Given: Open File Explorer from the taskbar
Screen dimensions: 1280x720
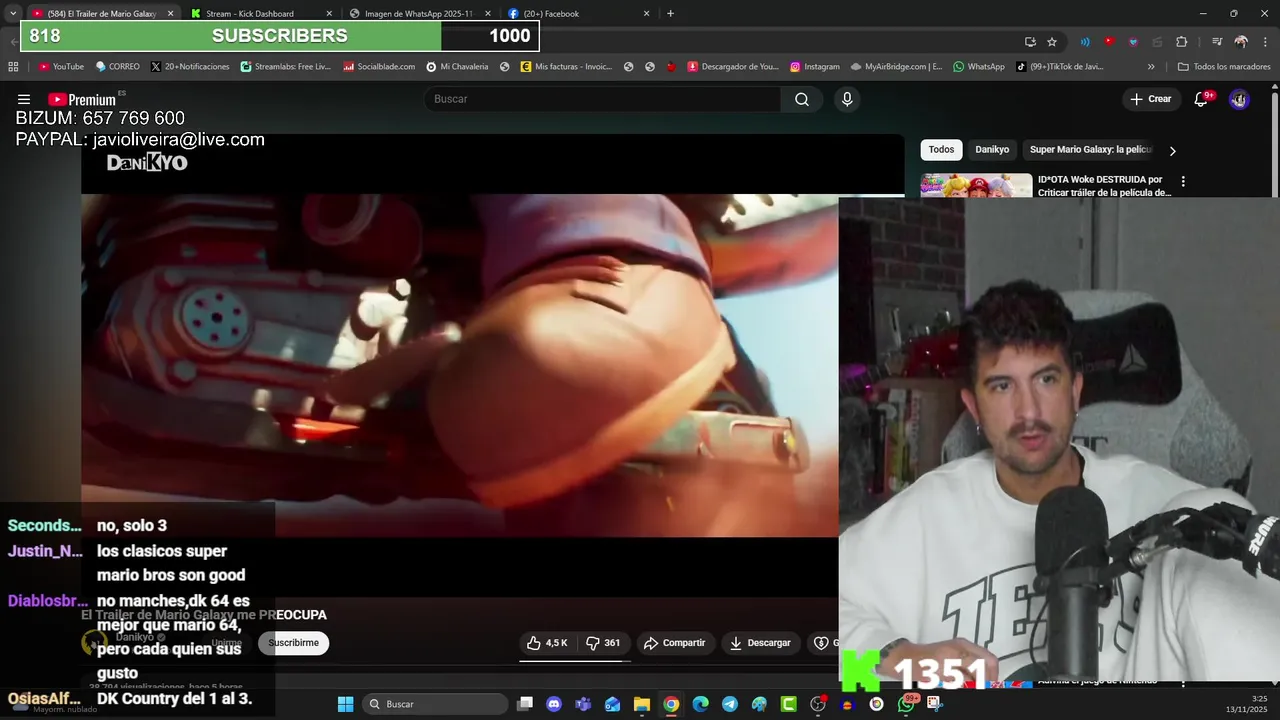Looking at the screenshot, I should (642, 704).
